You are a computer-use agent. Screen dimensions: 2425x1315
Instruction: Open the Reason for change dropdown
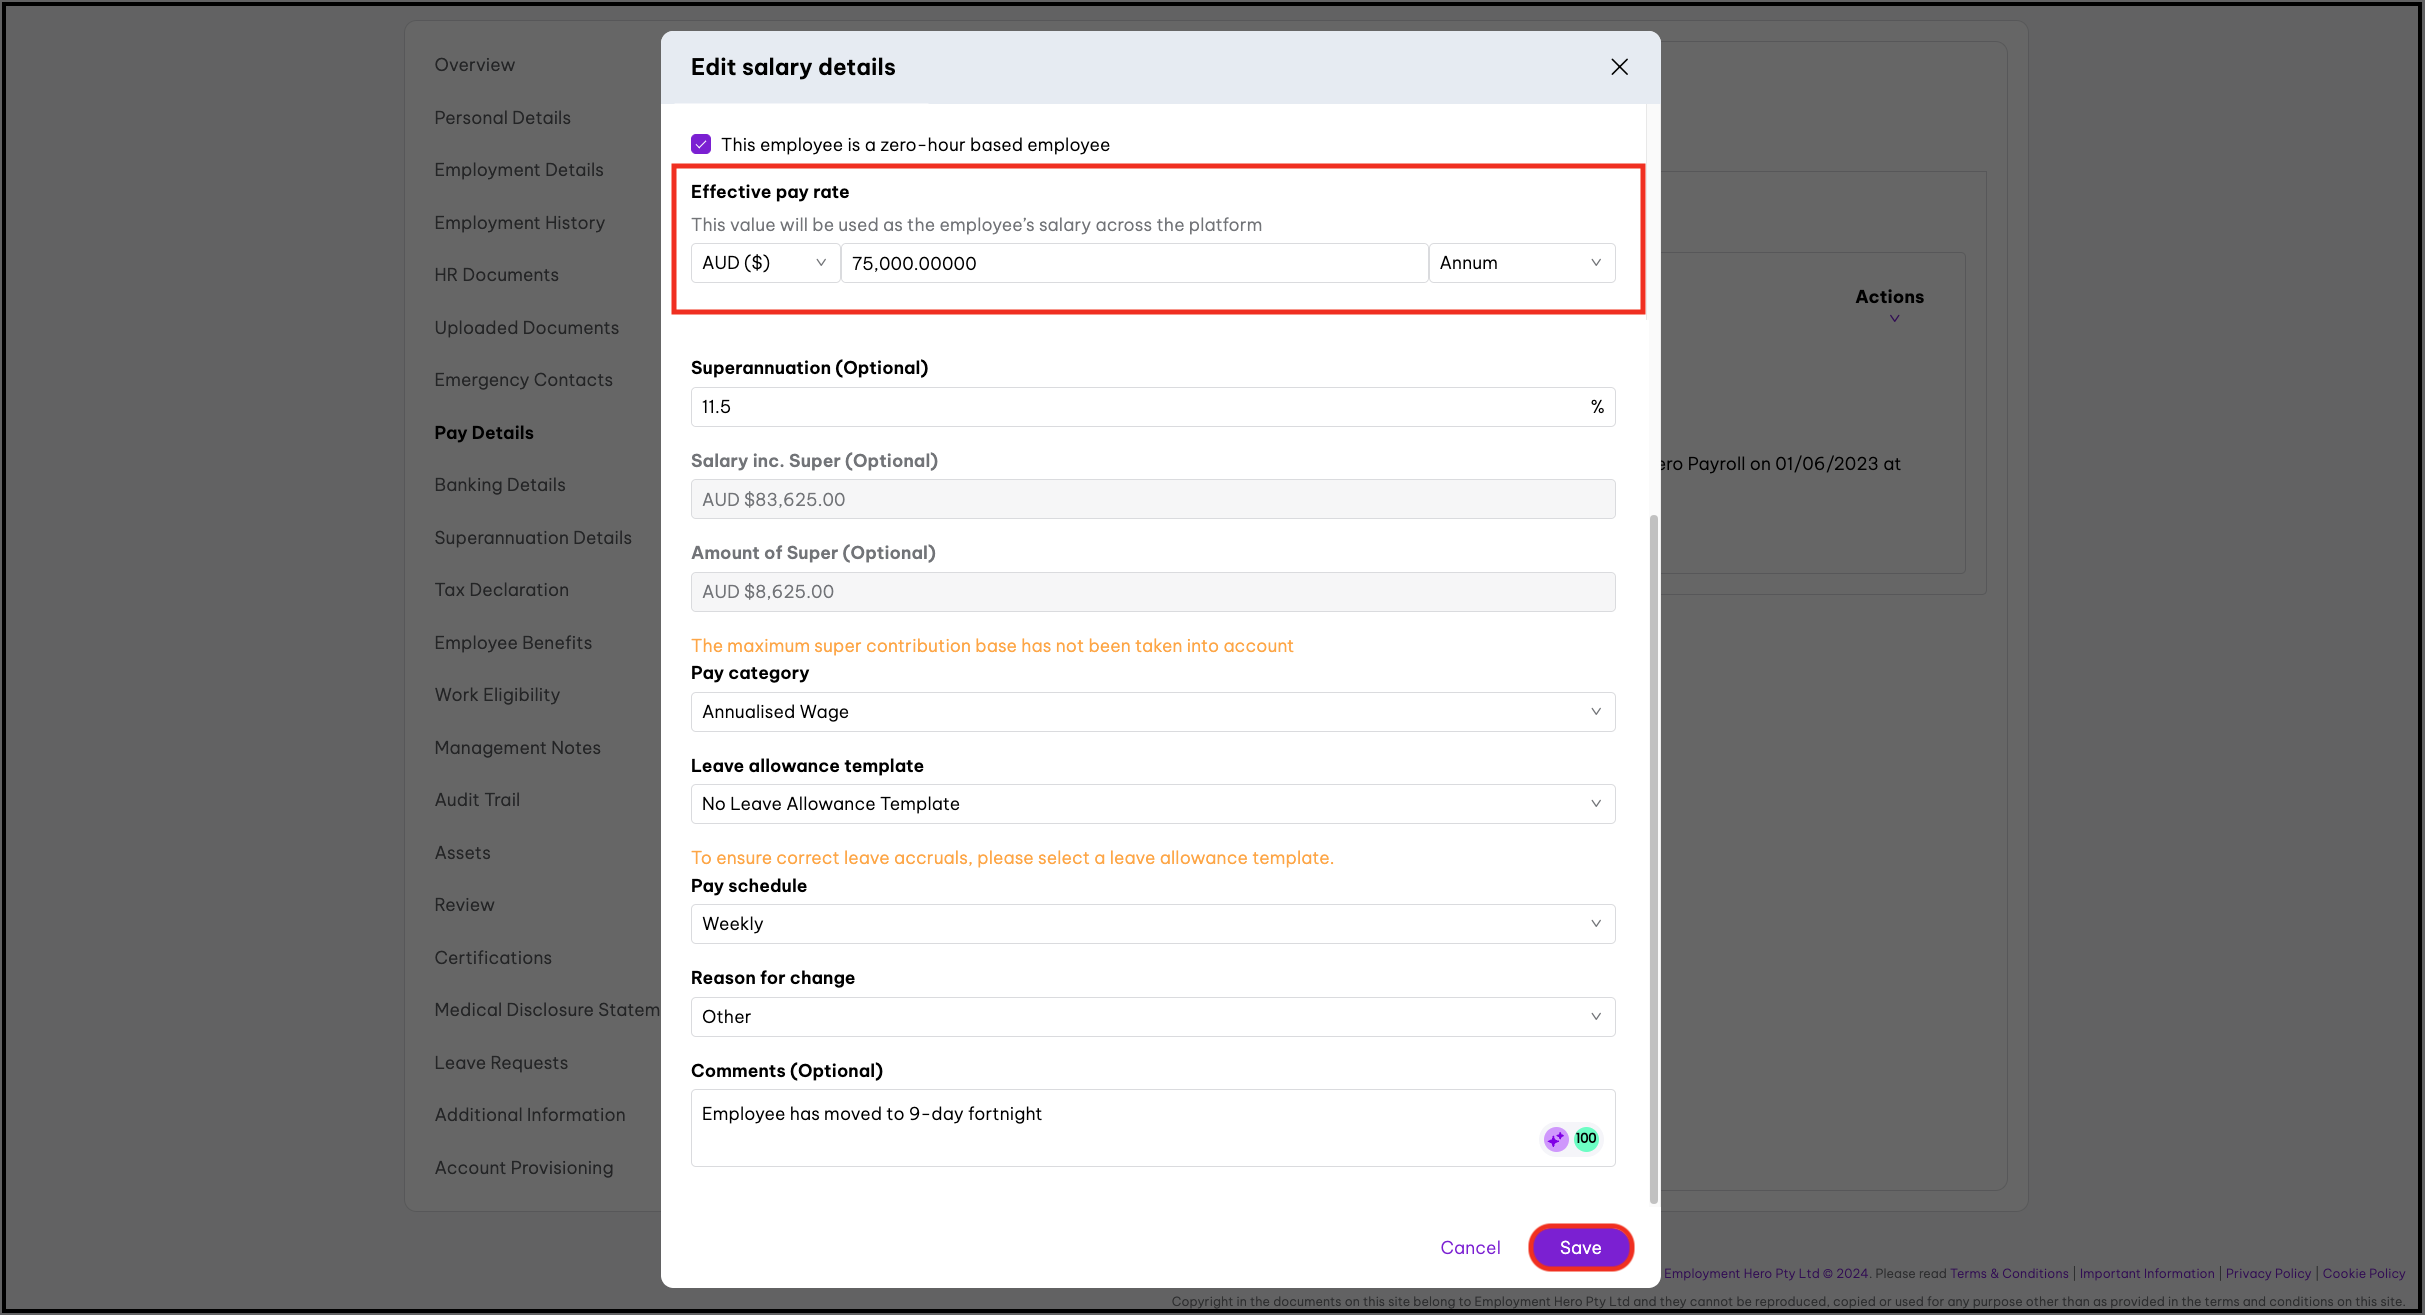tap(1152, 1017)
